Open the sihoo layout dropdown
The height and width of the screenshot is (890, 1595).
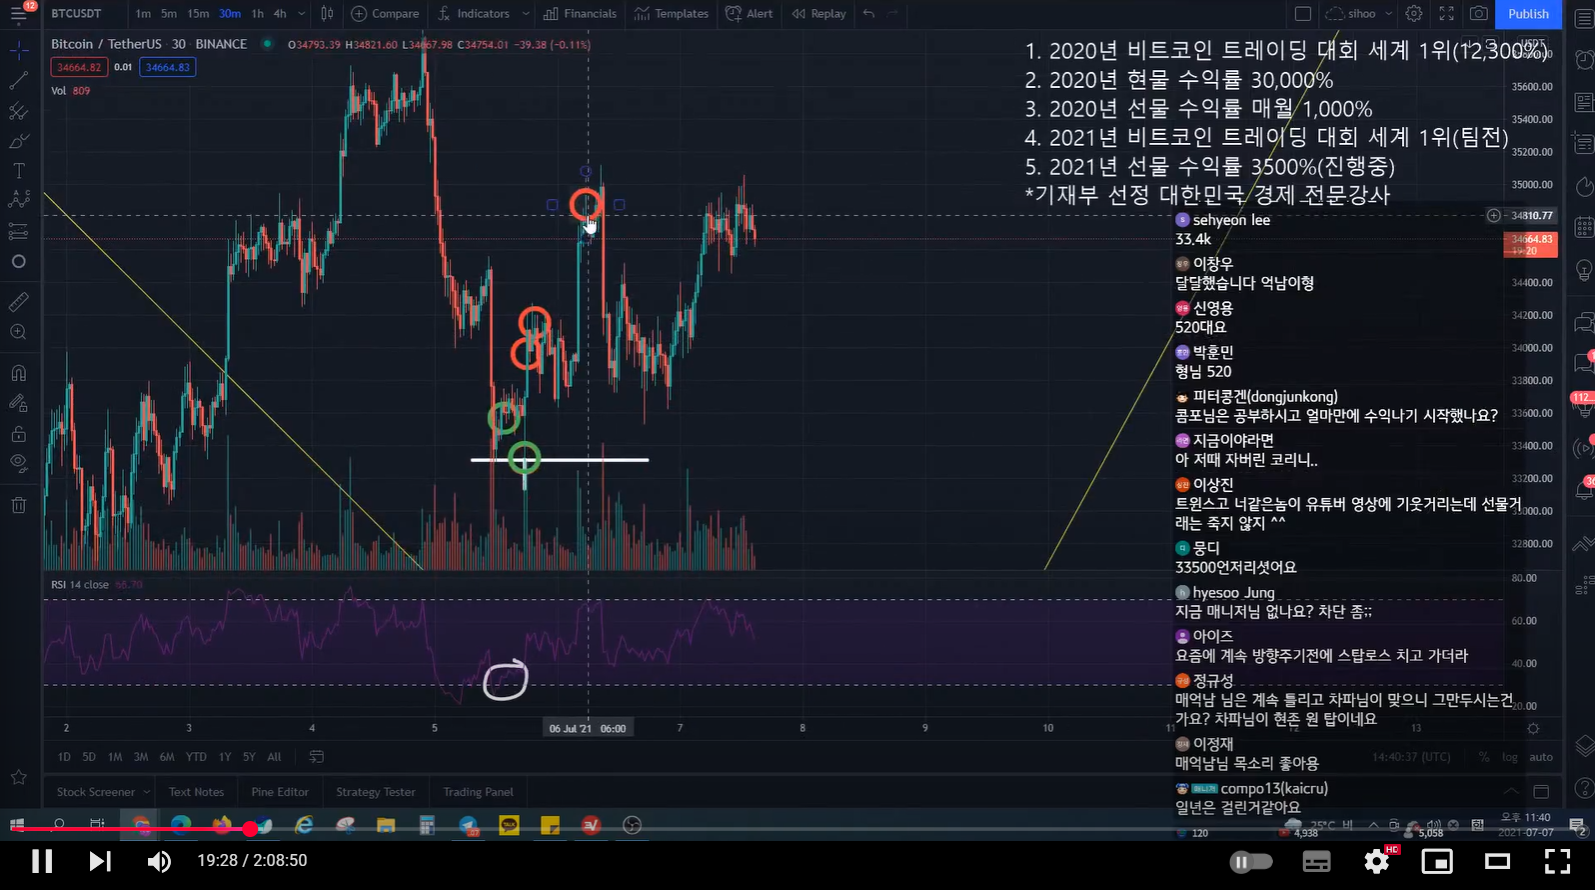pos(1359,14)
